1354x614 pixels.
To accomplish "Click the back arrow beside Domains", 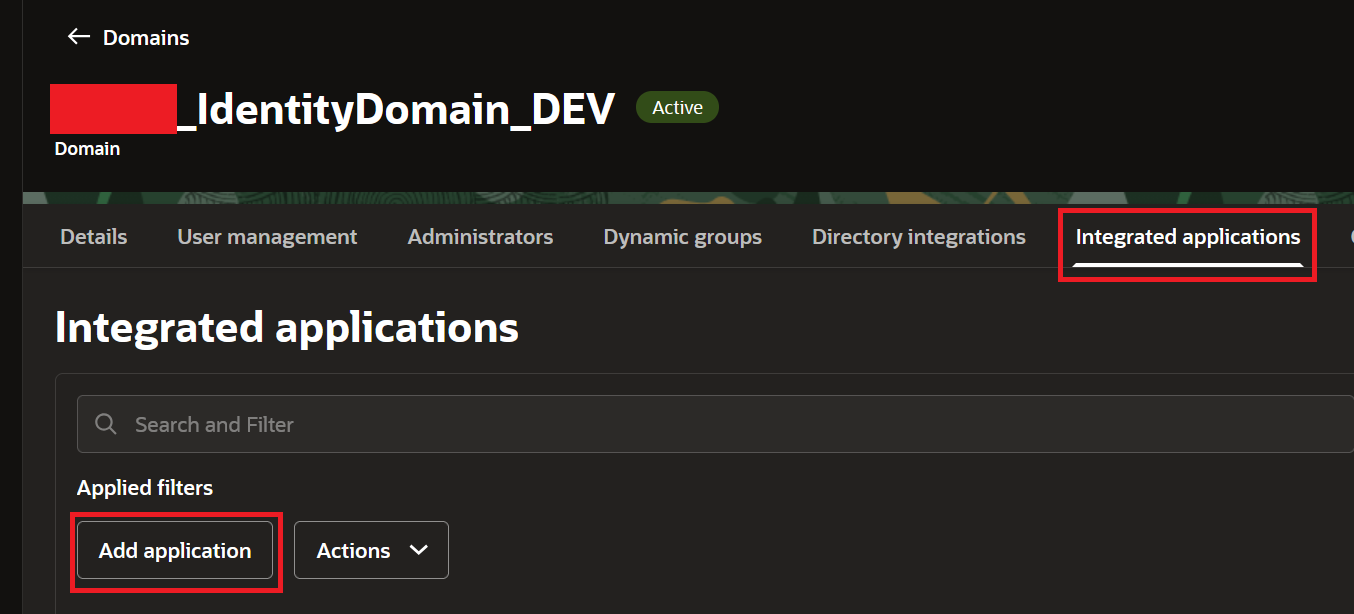I will click(x=78, y=37).
